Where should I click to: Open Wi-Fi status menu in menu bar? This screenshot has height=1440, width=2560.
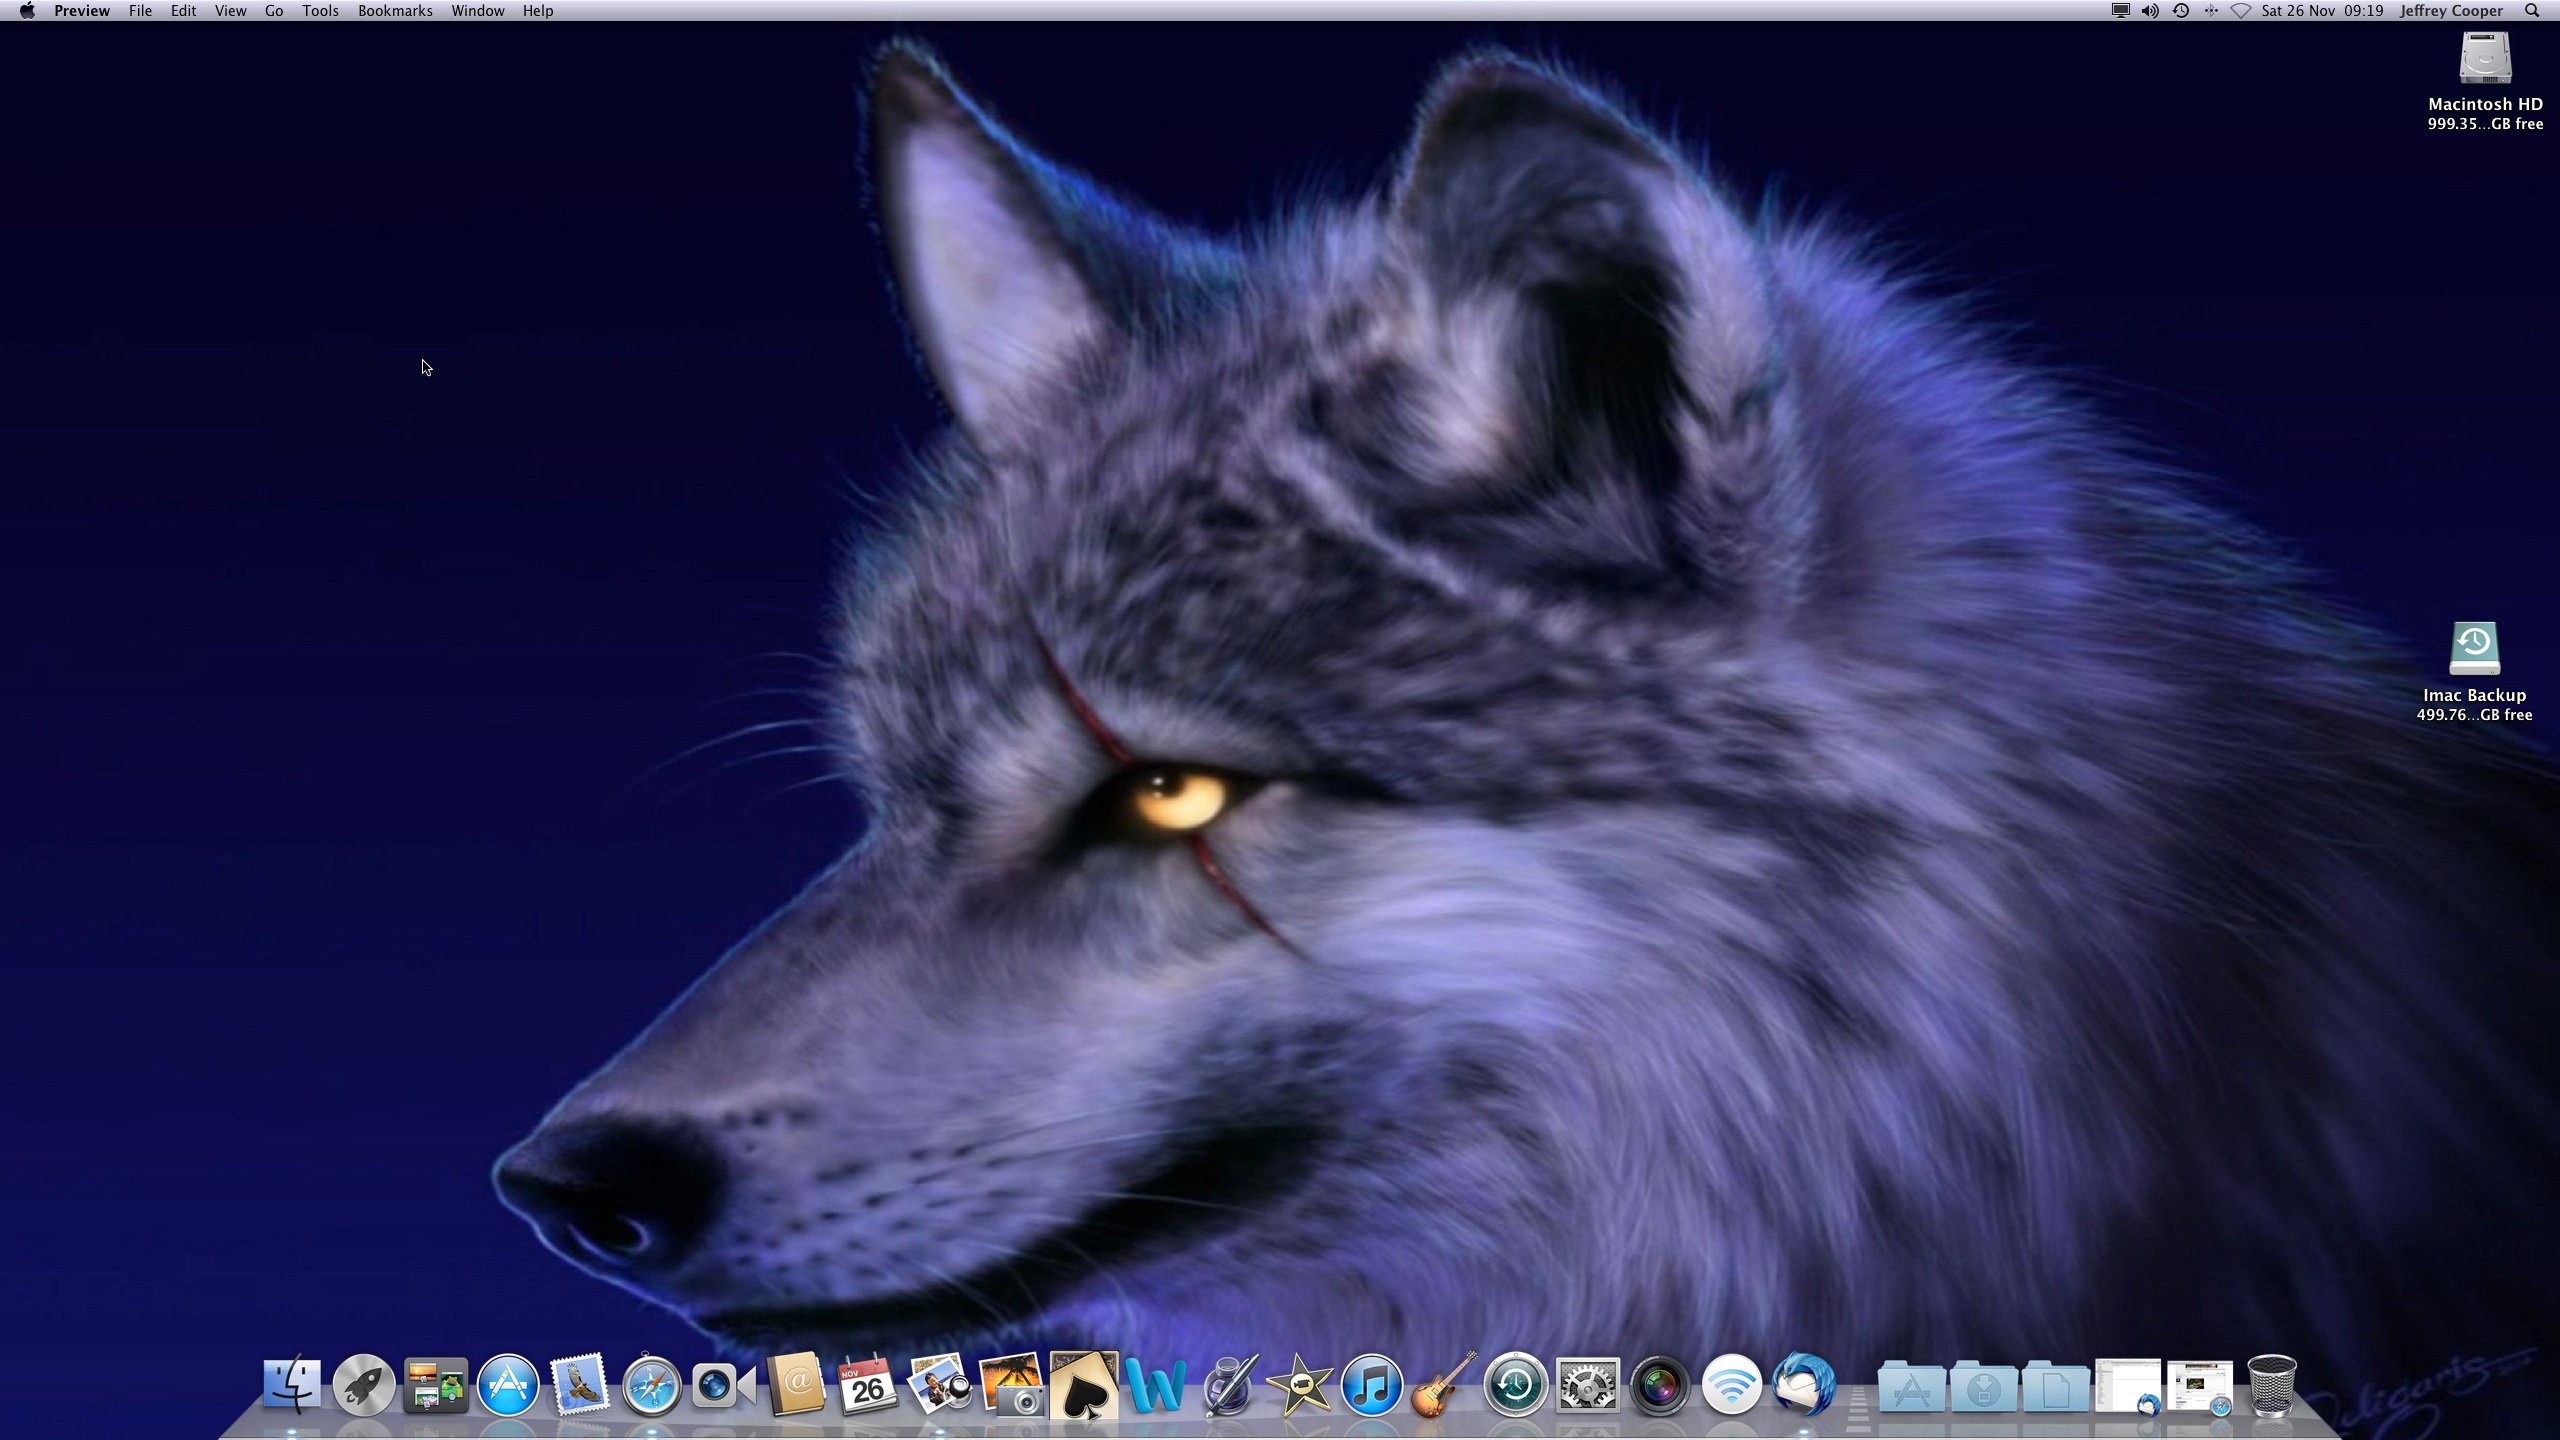point(2241,11)
